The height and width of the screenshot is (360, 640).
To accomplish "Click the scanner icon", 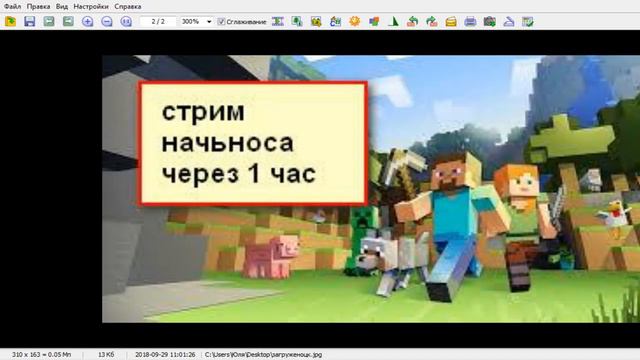I will 509,21.
